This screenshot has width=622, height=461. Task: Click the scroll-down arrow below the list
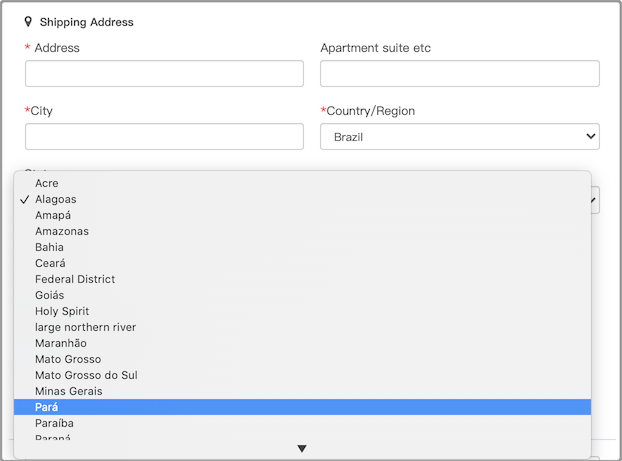pyautogui.click(x=302, y=449)
